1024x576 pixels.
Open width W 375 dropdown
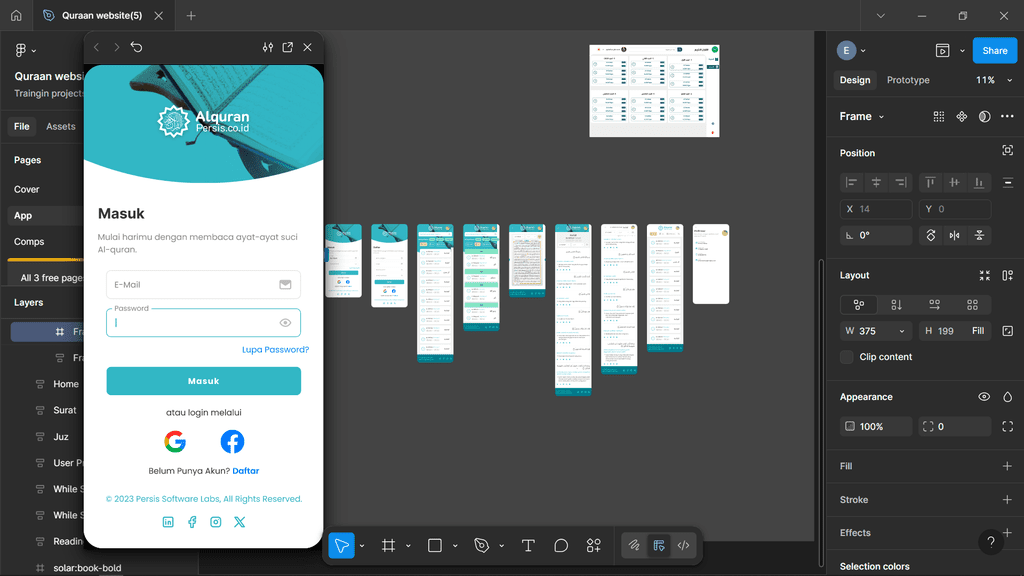(902, 331)
